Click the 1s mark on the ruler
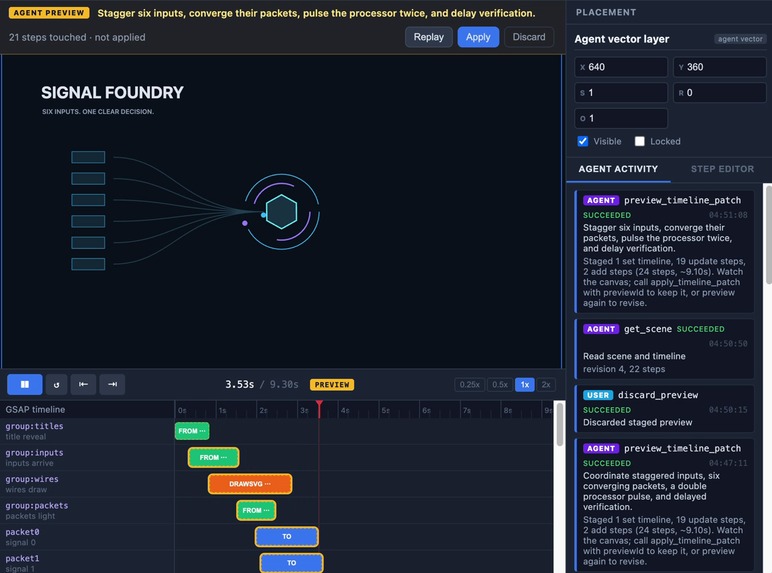 coord(223,410)
